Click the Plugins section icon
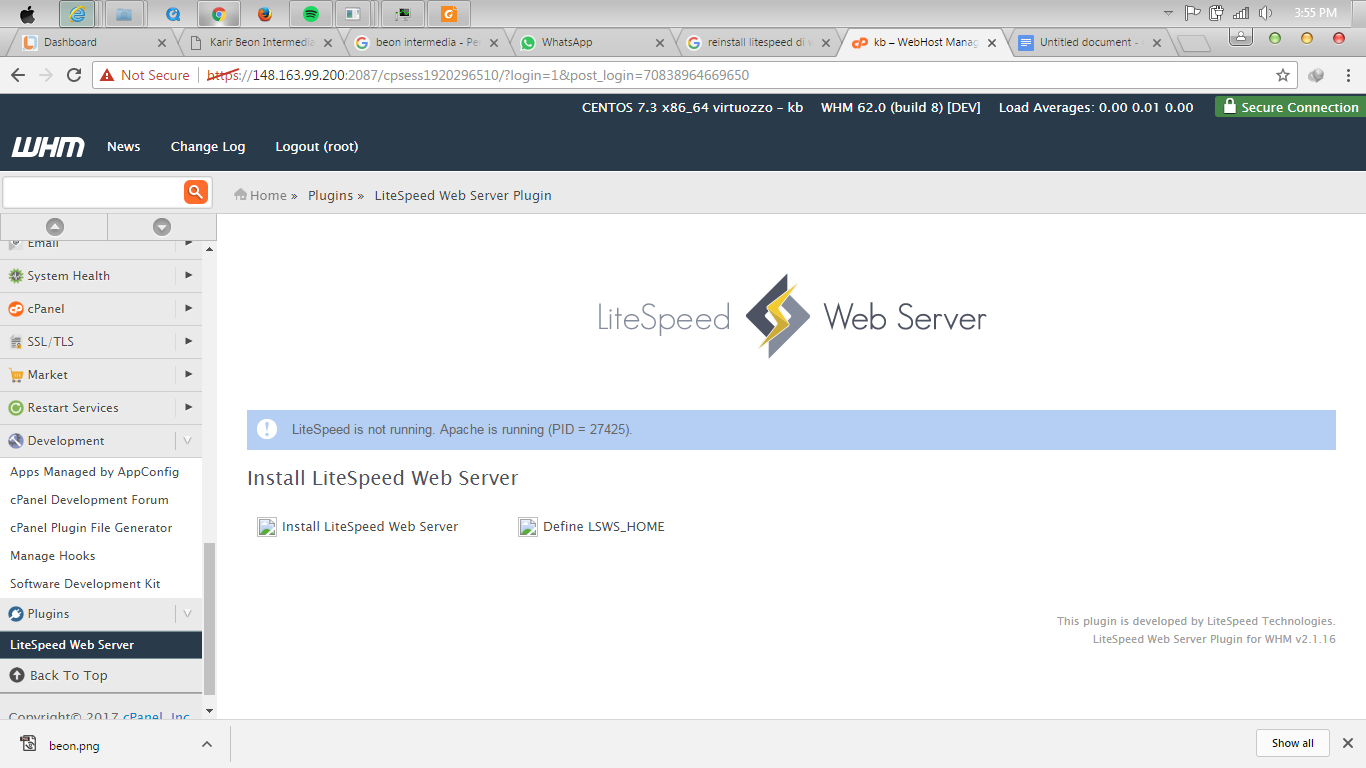 (x=16, y=614)
